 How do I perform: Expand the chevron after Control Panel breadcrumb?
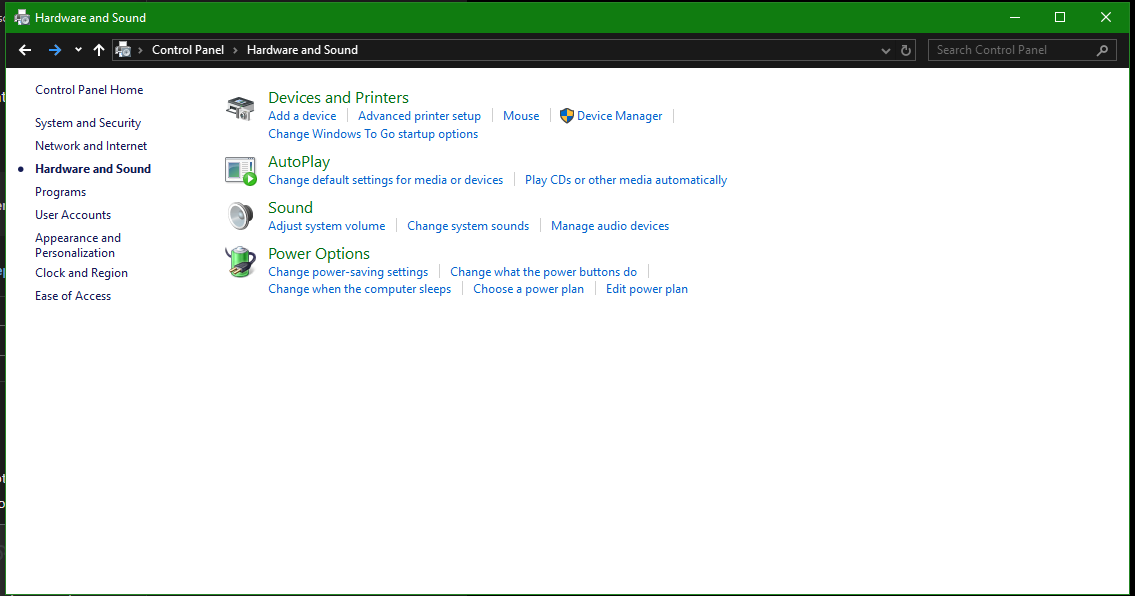[x=235, y=50]
